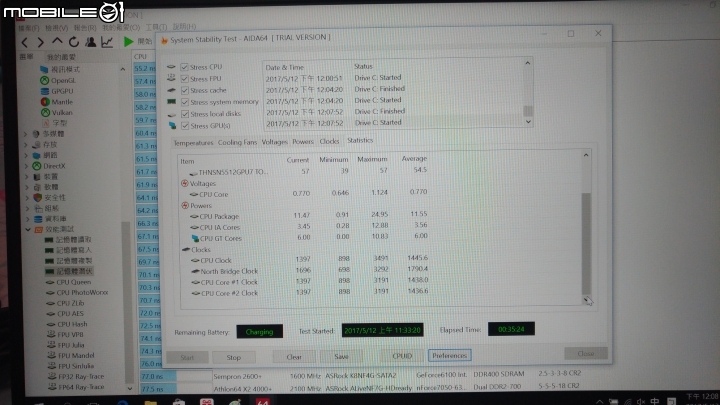
Task: Click the statistics list vertical scrollbar thumb
Action: click(x=586, y=243)
